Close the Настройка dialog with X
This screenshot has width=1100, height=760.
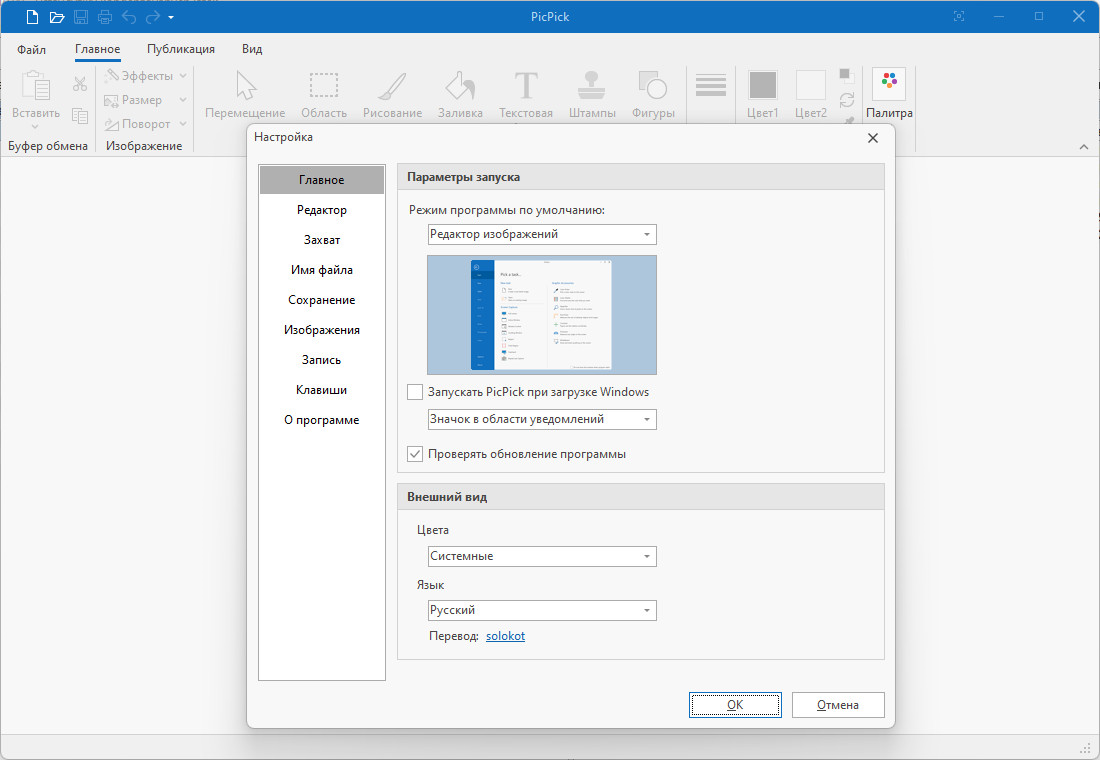click(x=873, y=138)
